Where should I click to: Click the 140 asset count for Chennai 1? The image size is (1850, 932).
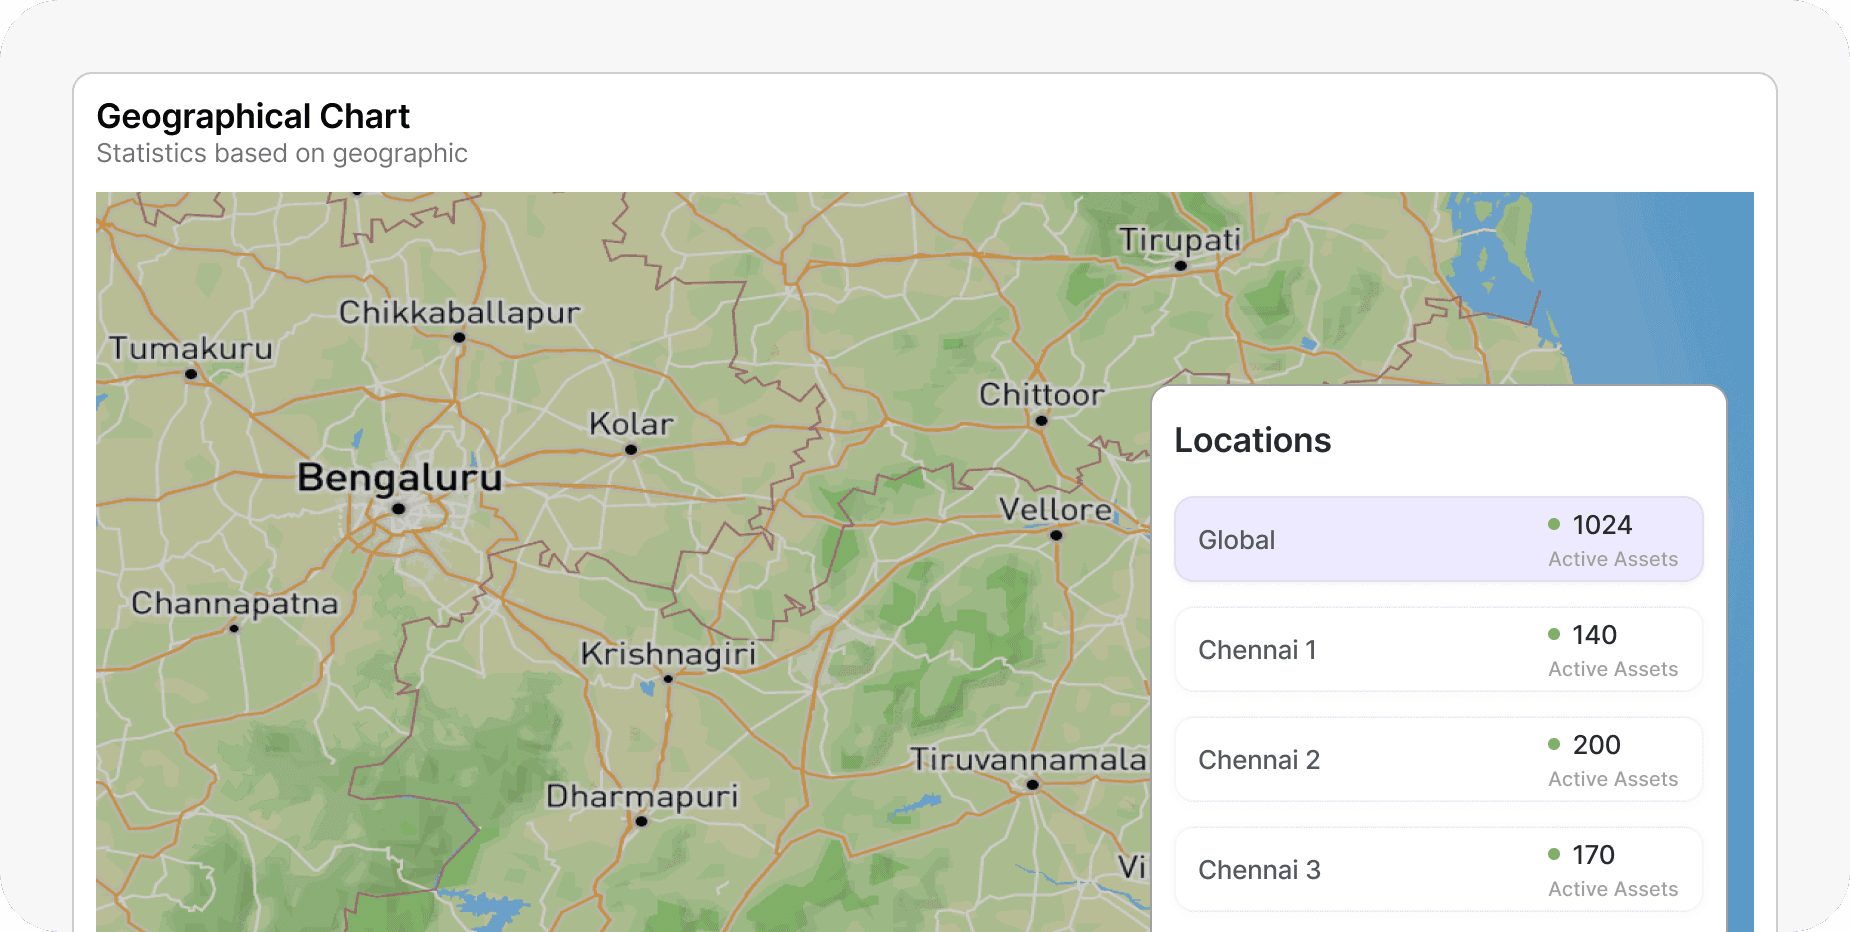click(1594, 635)
